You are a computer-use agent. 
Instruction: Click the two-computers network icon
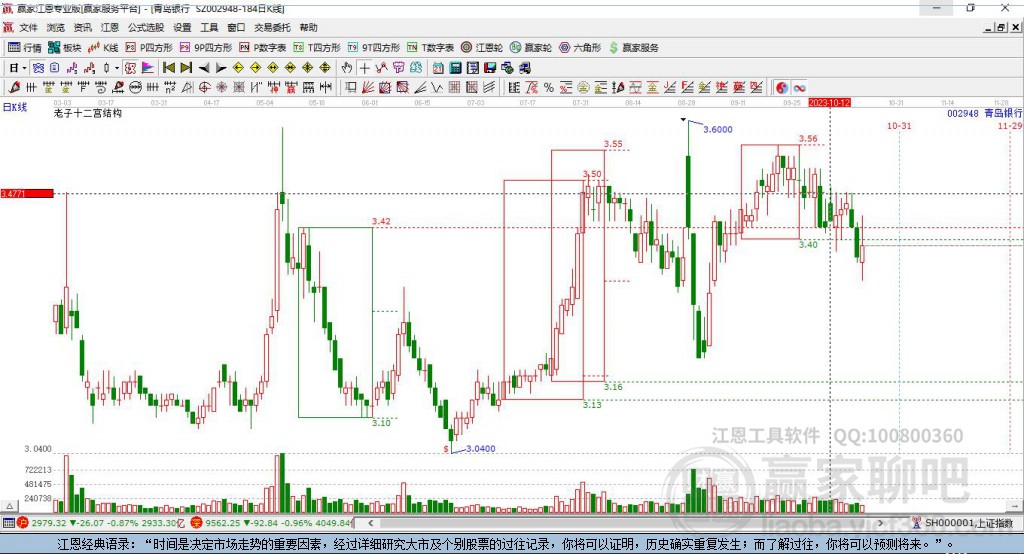click(x=524, y=68)
